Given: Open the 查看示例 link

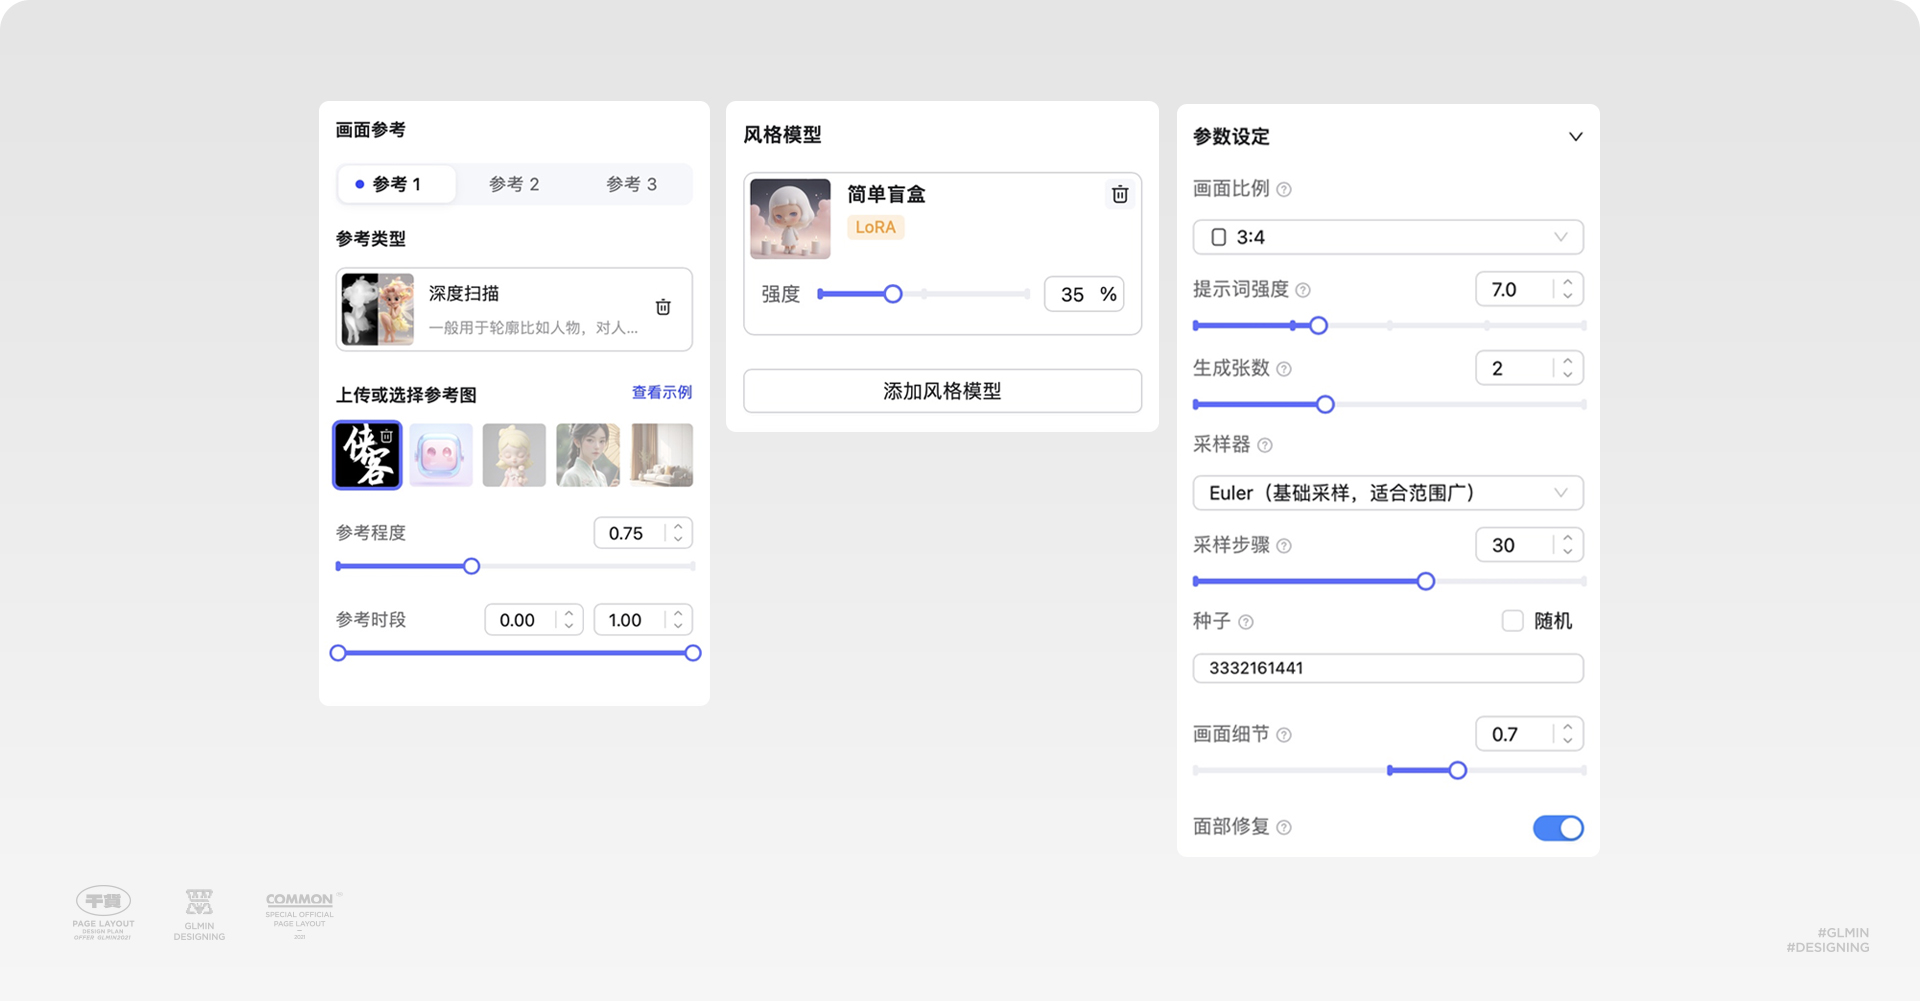Looking at the screenshot, I should click(664, 394).
